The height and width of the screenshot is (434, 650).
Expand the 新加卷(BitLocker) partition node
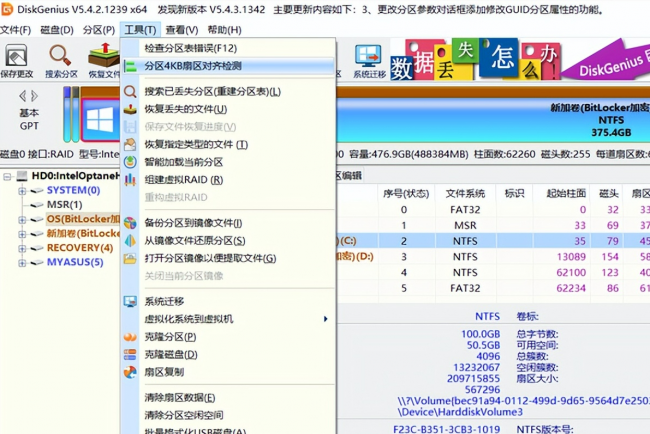pos(22,234)
